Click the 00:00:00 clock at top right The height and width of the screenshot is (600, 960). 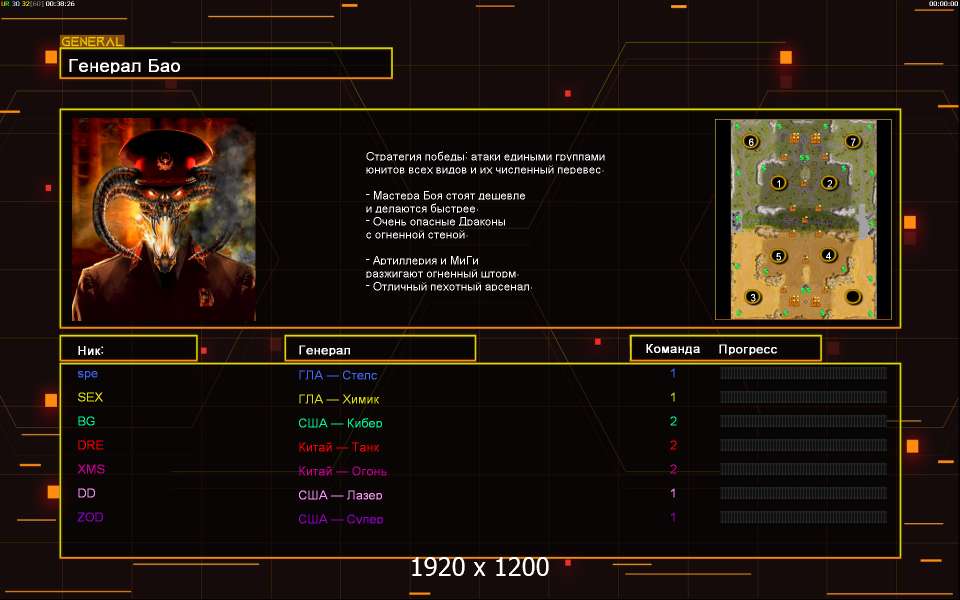click(x=942, y=4)
